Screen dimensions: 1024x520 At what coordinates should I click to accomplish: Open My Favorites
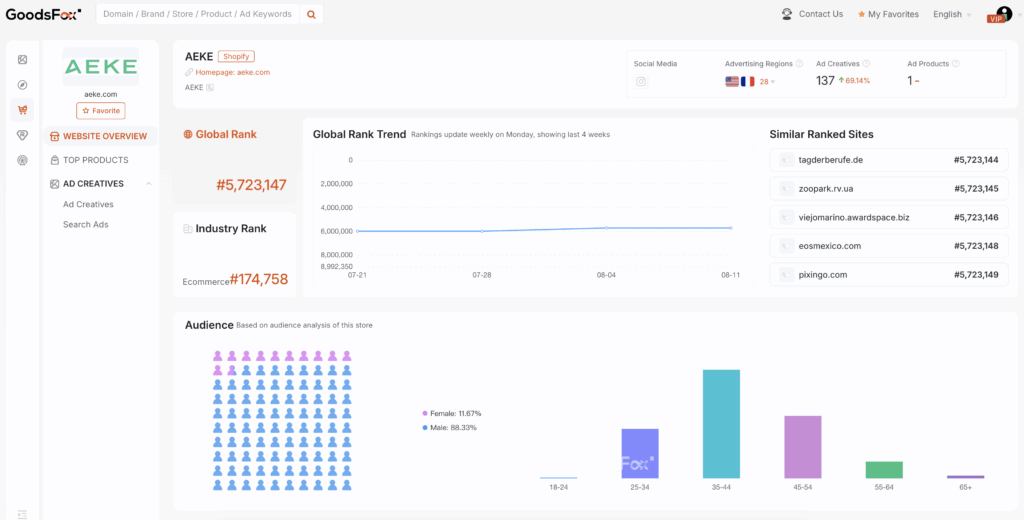(x=893, y=14)
